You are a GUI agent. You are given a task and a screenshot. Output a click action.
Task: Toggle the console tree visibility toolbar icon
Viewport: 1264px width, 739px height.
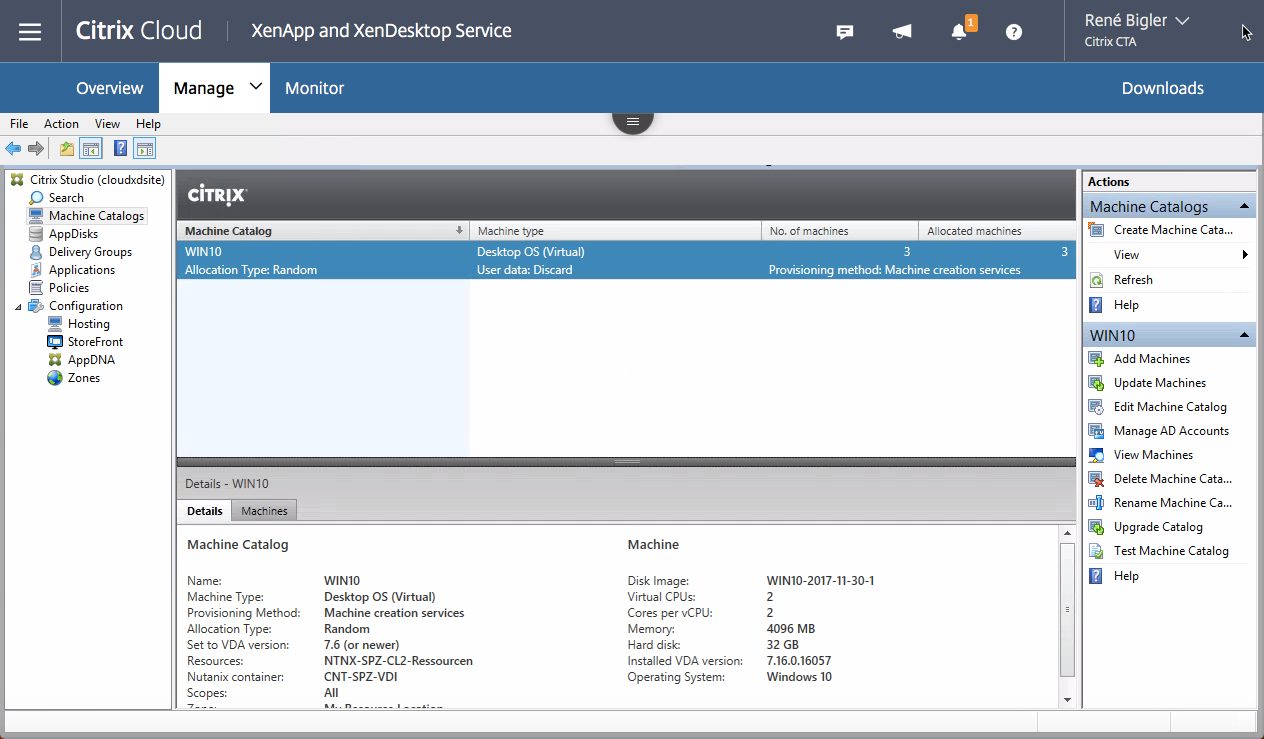click(x=90, y=147)
